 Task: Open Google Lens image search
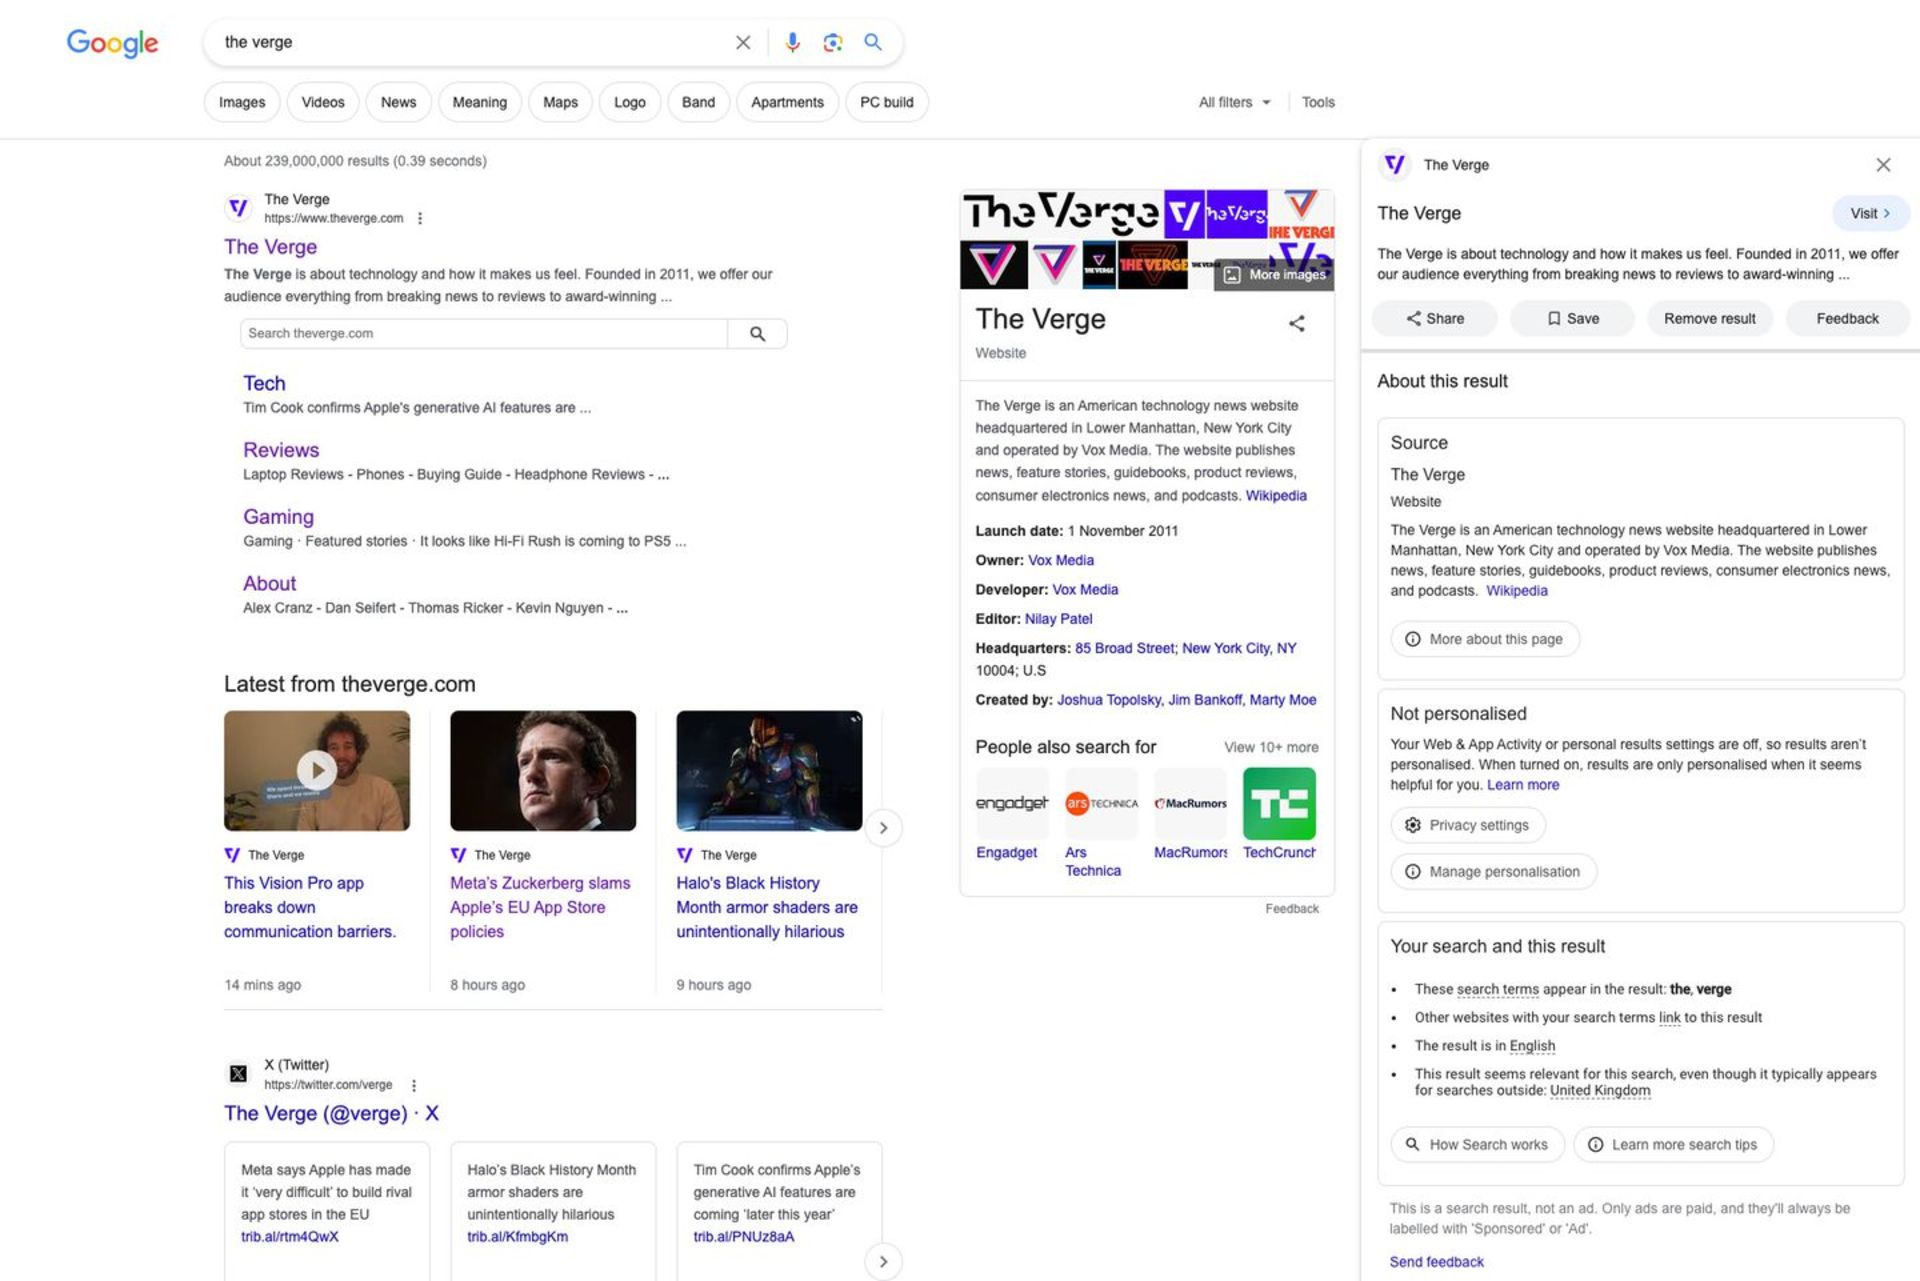point(832,42)
